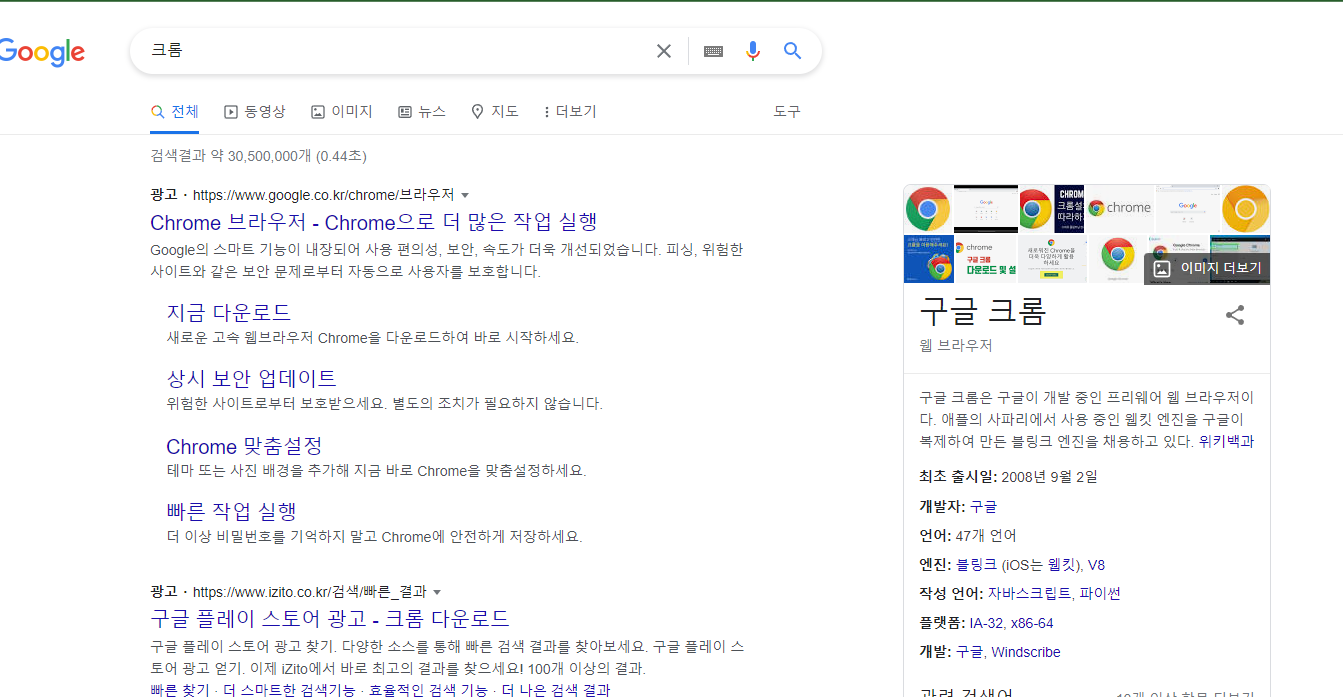Click the 2008년 9월 2일 release date

pyautogui.click(x=1049, y=477)
